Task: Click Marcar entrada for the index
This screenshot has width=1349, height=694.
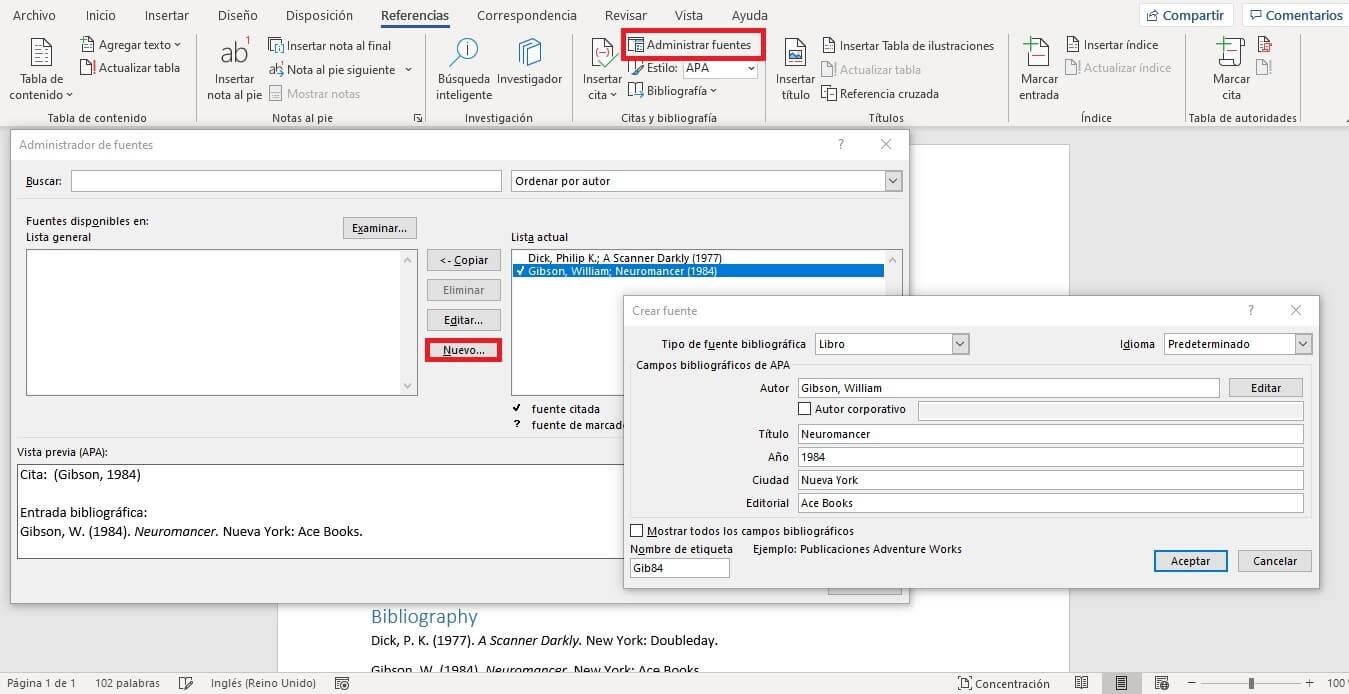Action: point(1037,70)
